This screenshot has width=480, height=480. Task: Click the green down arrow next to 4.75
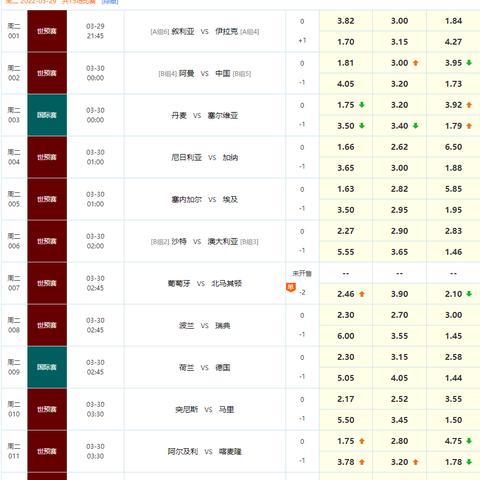tap(469, 441)
